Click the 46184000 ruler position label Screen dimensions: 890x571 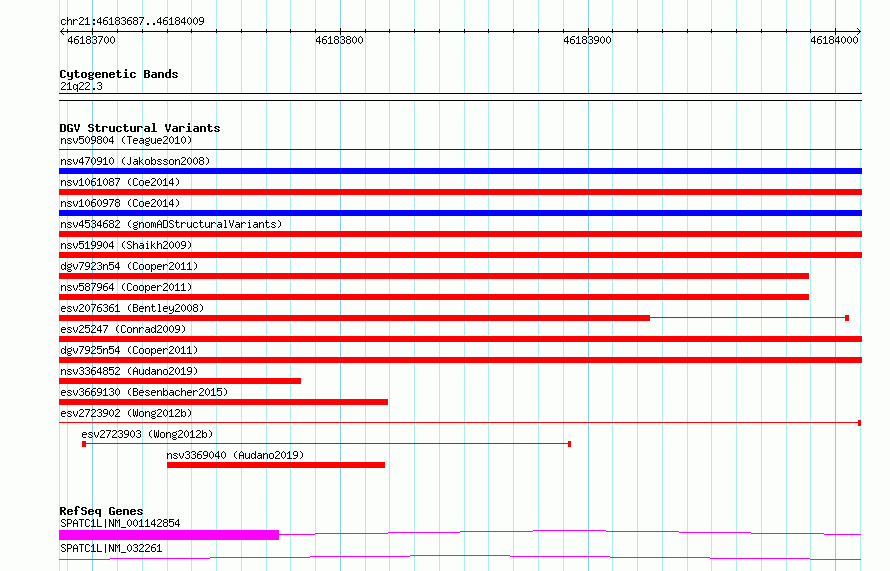pos(834,40)
